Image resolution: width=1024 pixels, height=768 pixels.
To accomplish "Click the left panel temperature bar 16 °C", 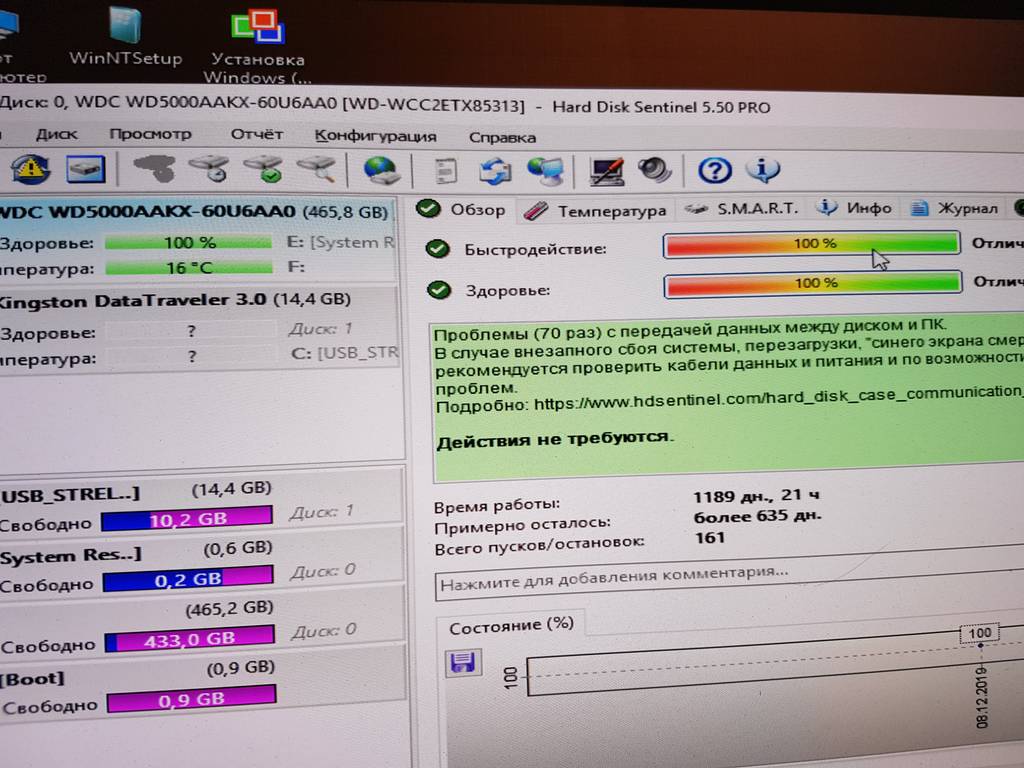I will (189, 268).
